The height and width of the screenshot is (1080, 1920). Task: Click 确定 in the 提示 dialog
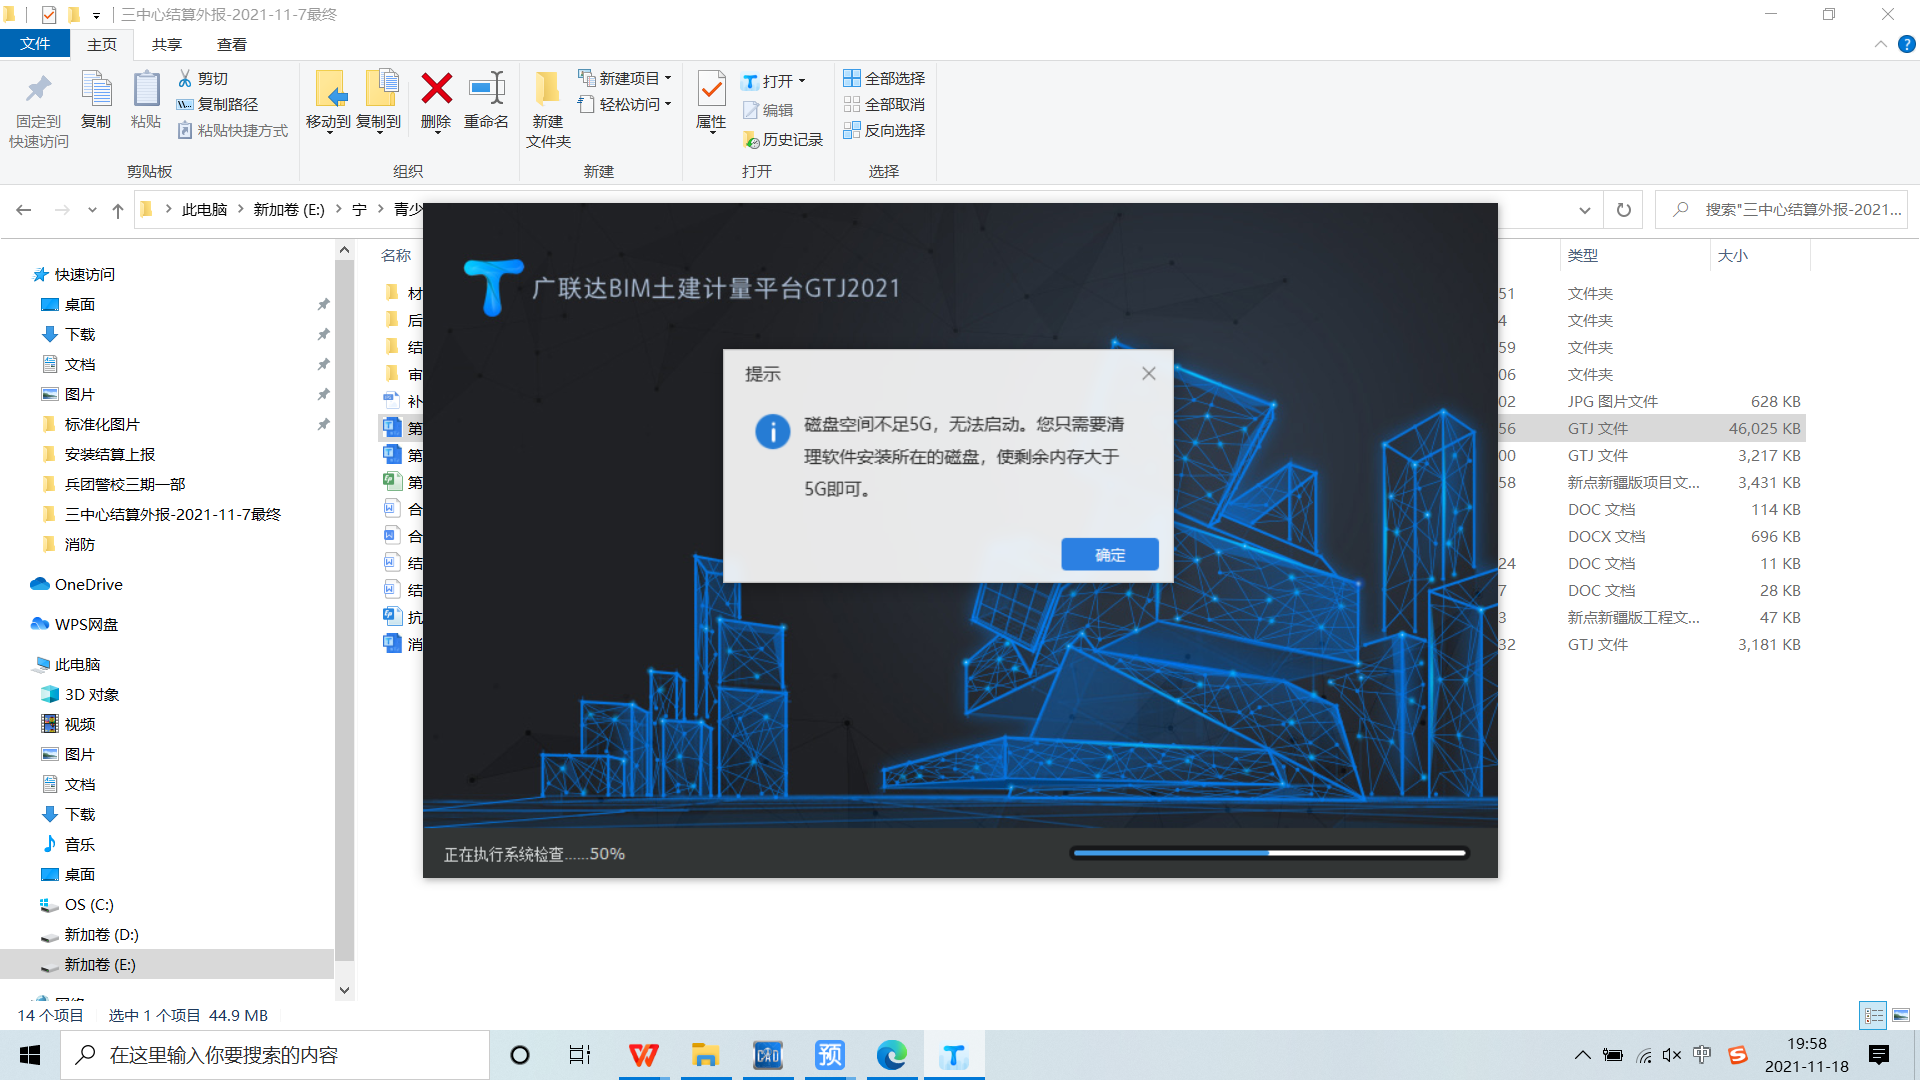click(x=1110, y=555)
